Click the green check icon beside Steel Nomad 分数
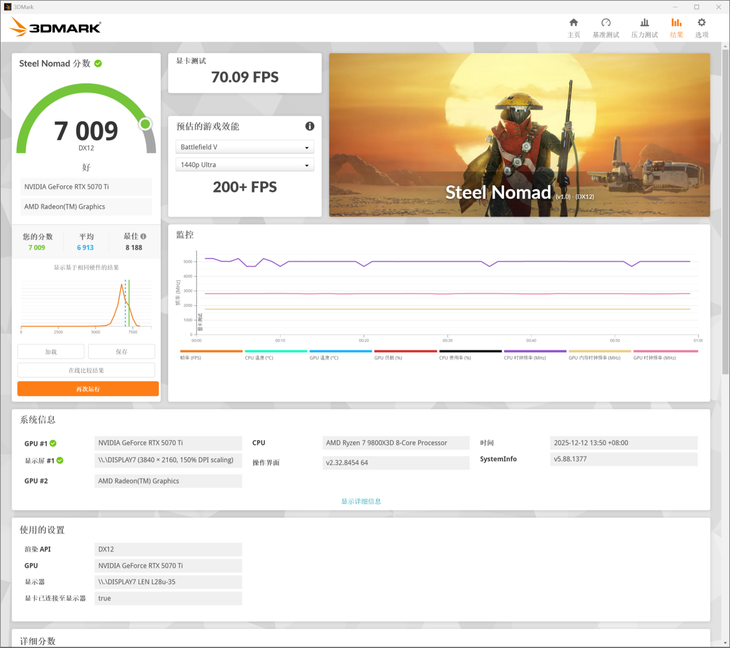 coord(98,64)
